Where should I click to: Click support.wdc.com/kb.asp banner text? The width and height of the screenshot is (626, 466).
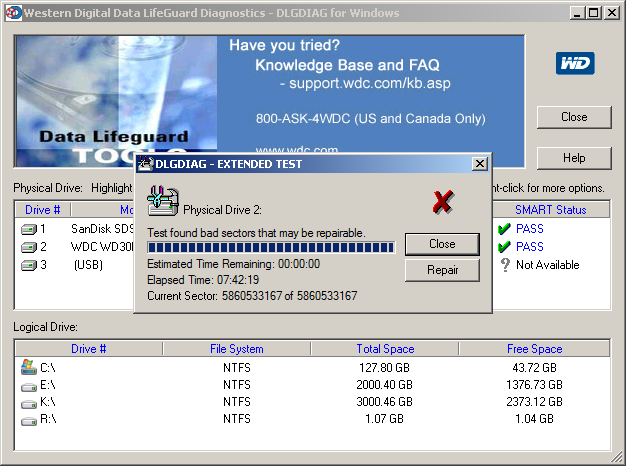click(370, 83)
